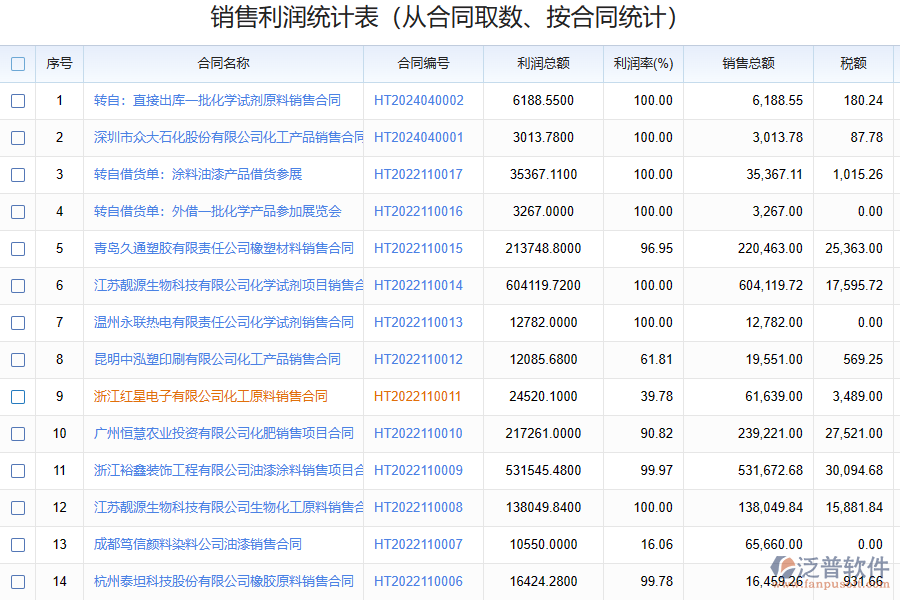Check the checkbox for row 1 转自：直接出库 contract
The image size is (900, 600).
point(17,100)
